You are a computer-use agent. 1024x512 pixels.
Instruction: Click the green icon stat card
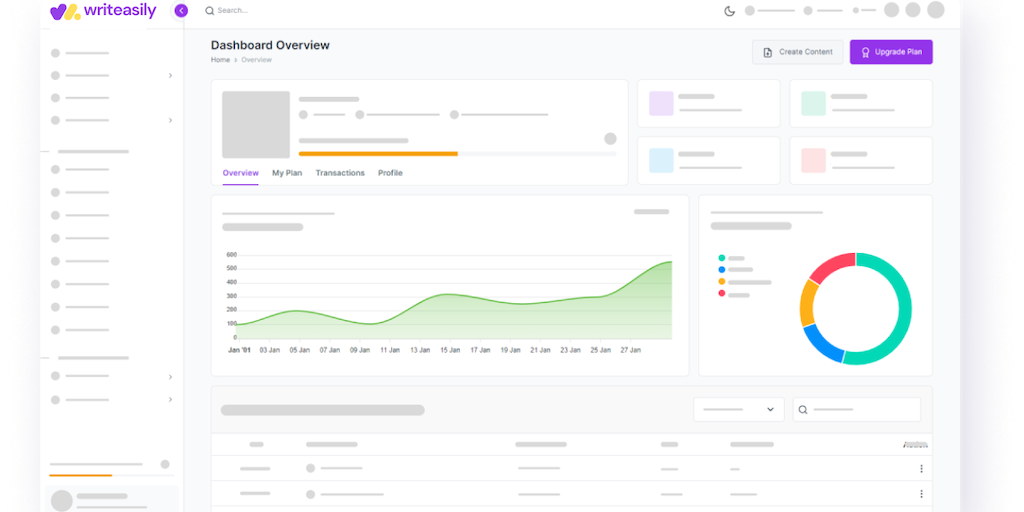[x=860, y=103]
